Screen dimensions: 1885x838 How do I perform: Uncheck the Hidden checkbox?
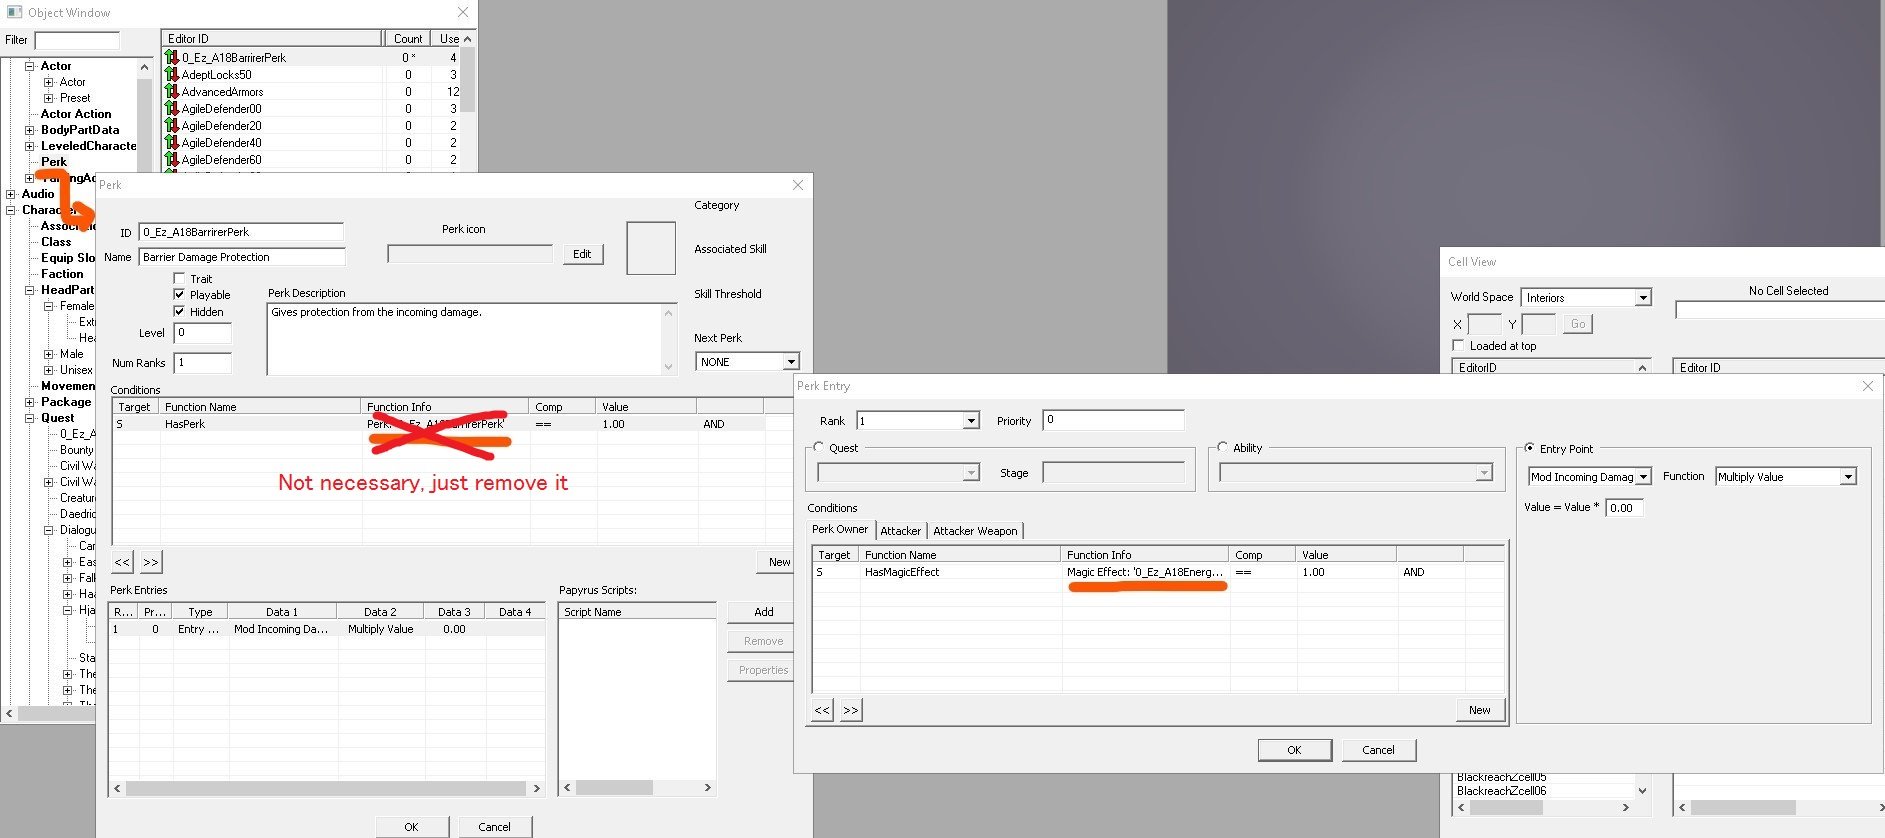click(179, 312)
